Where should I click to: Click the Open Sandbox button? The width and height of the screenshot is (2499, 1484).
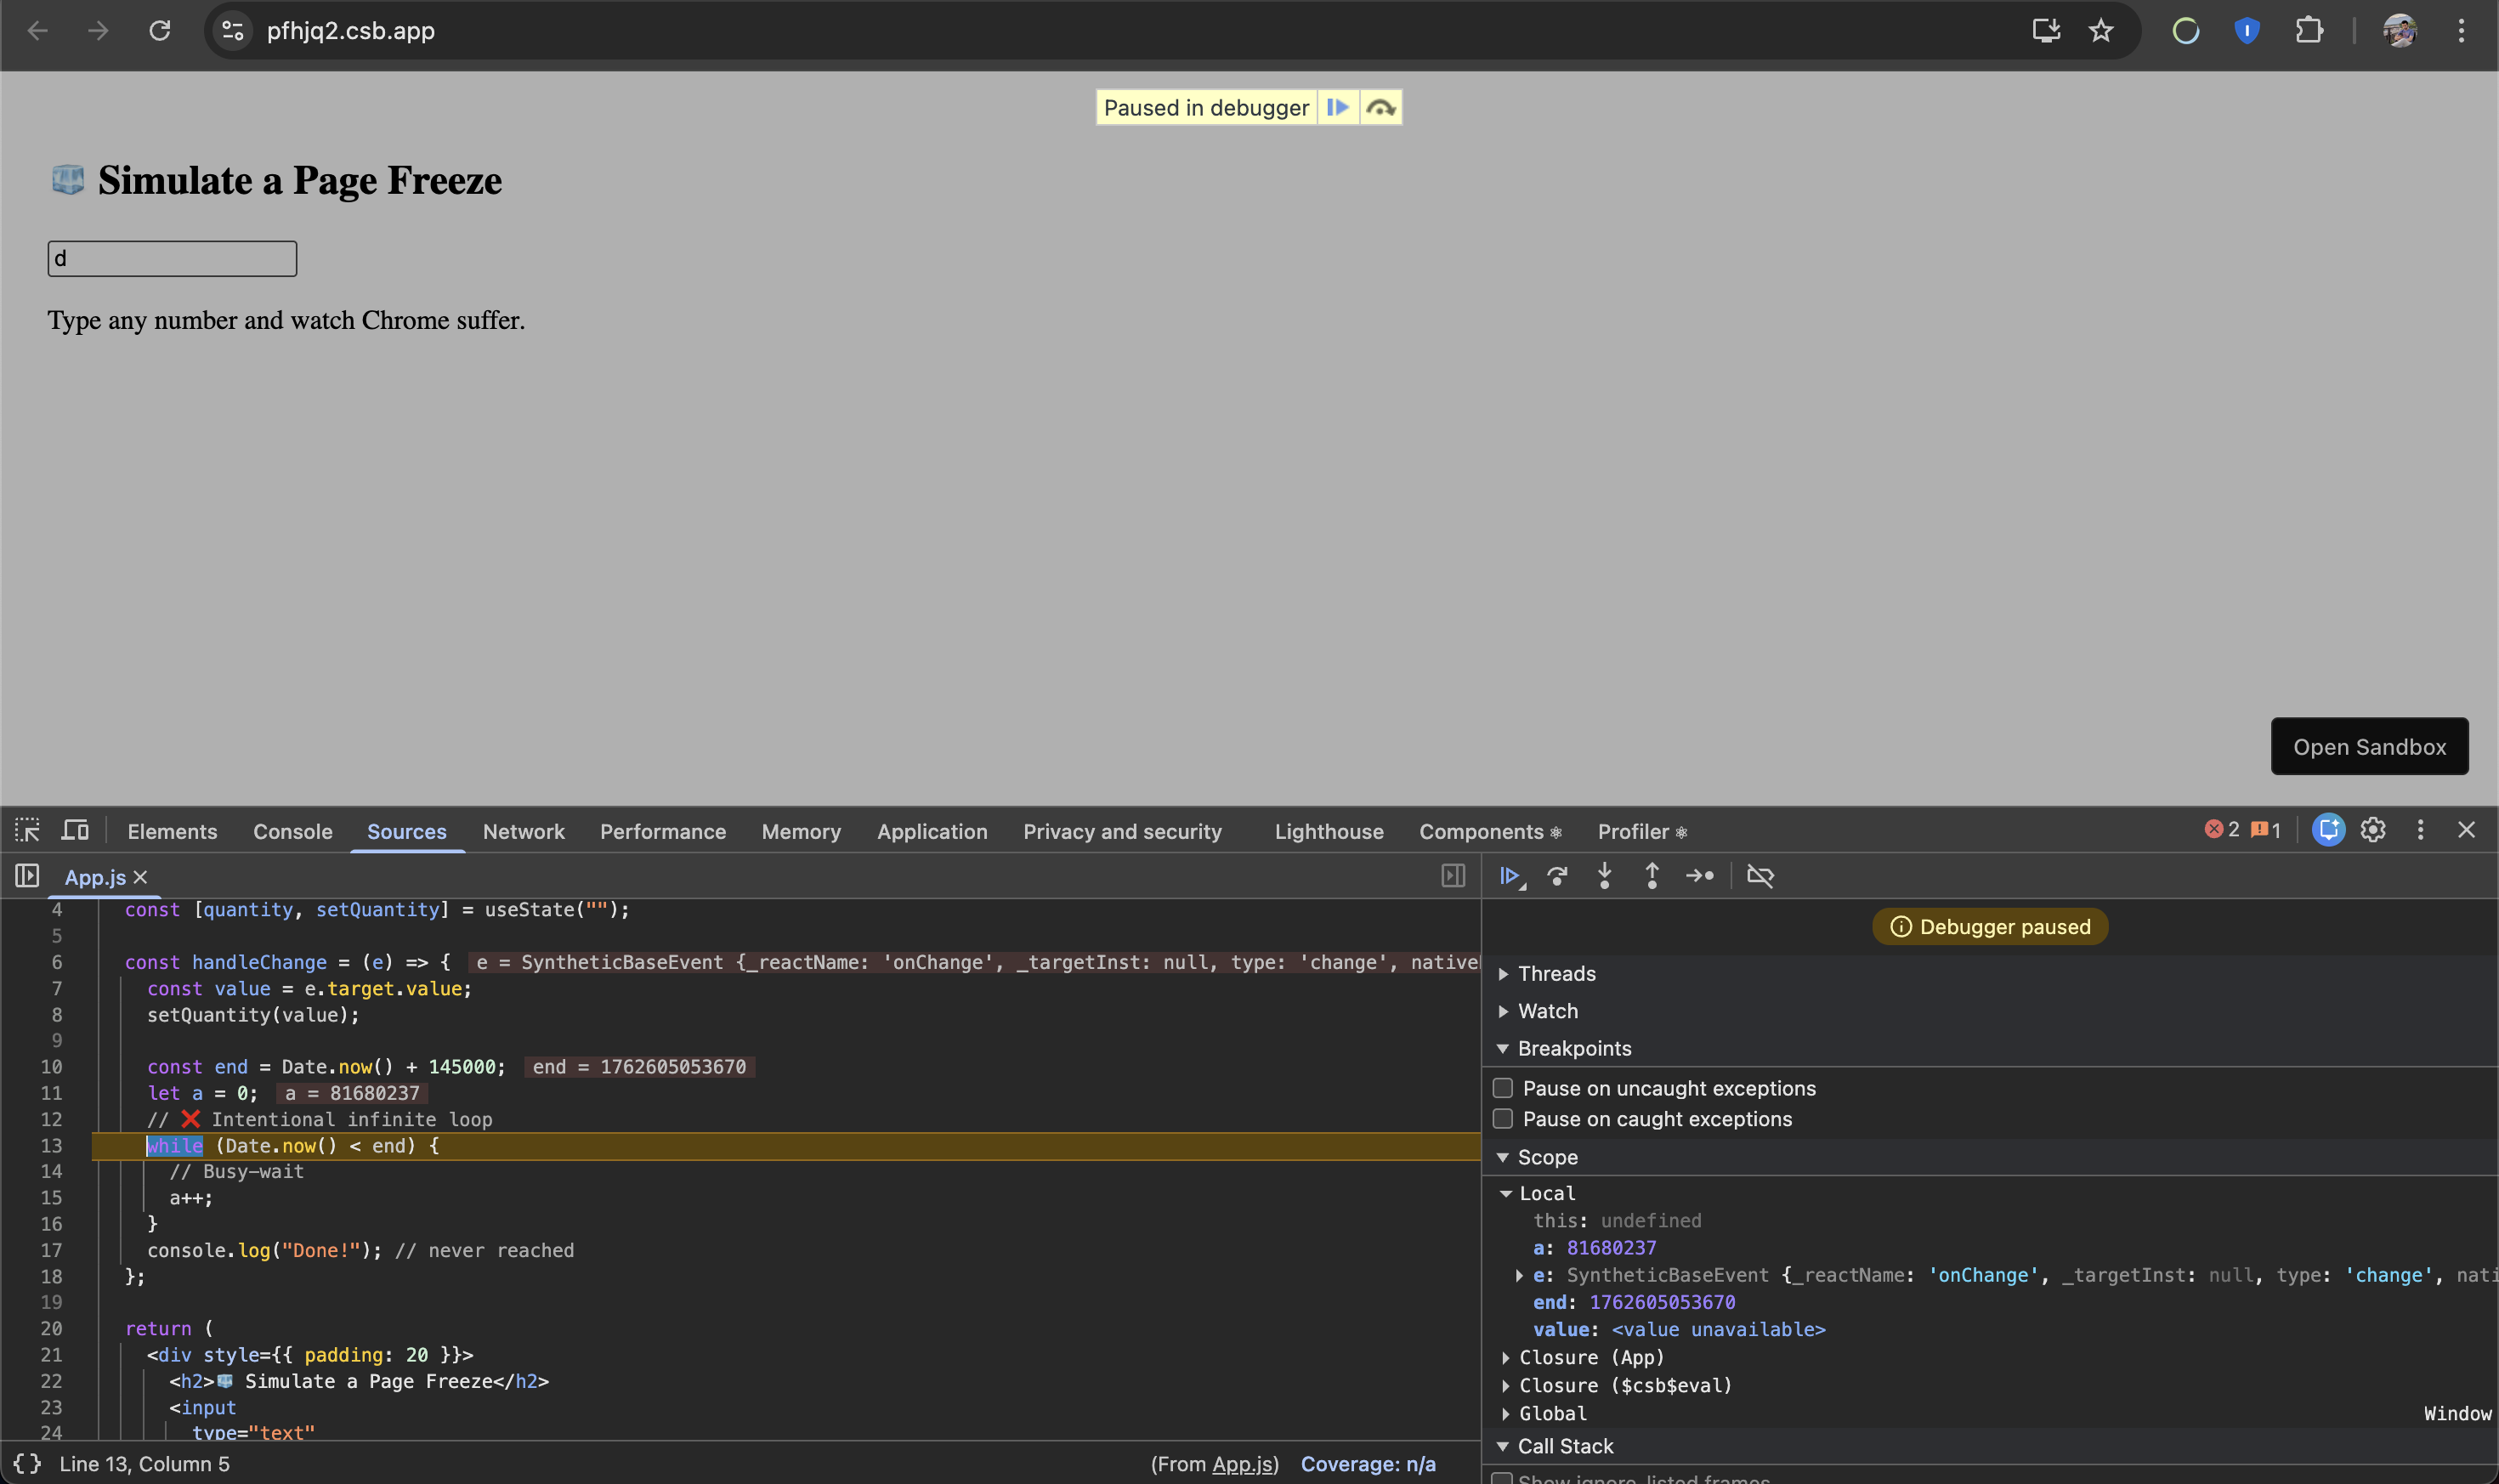point(2369,746)
